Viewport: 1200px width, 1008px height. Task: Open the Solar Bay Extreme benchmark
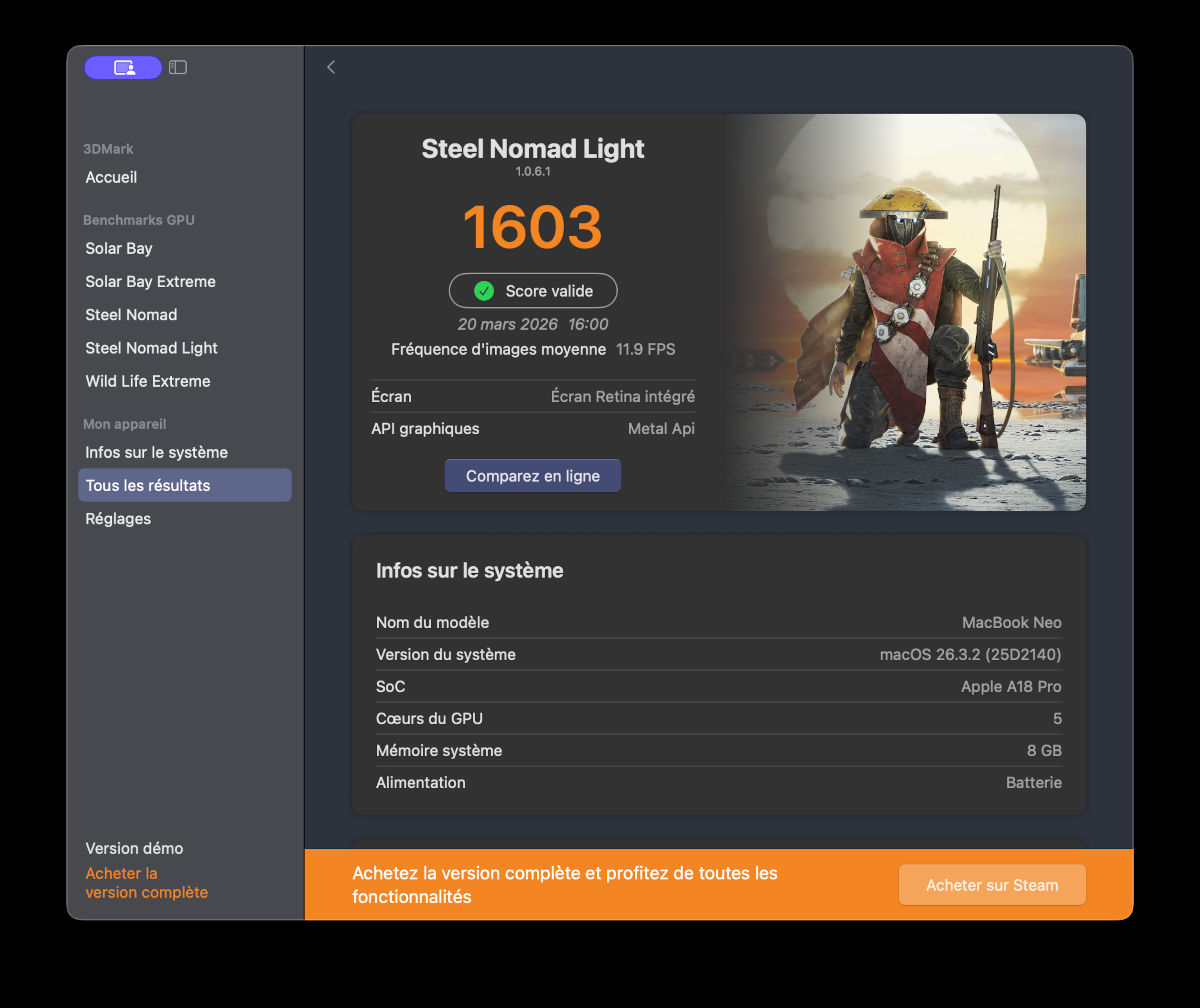pos(150,281)
